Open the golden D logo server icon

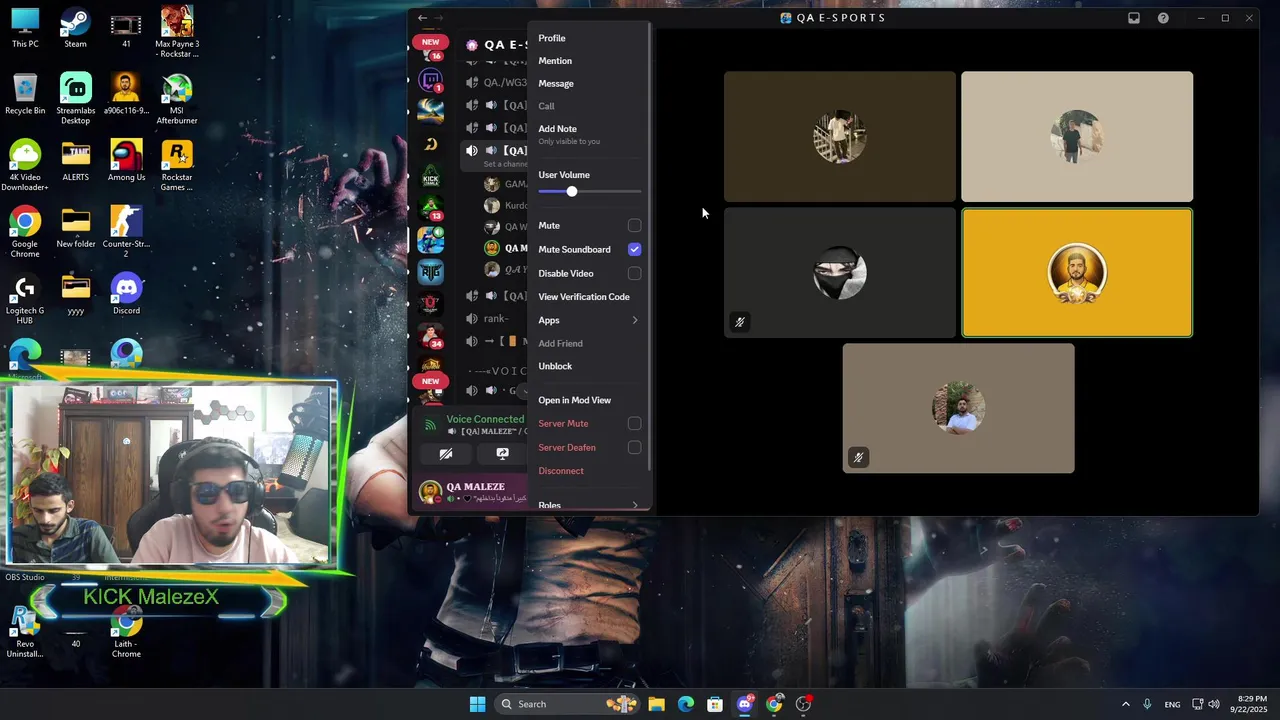(x=431, y=145)
